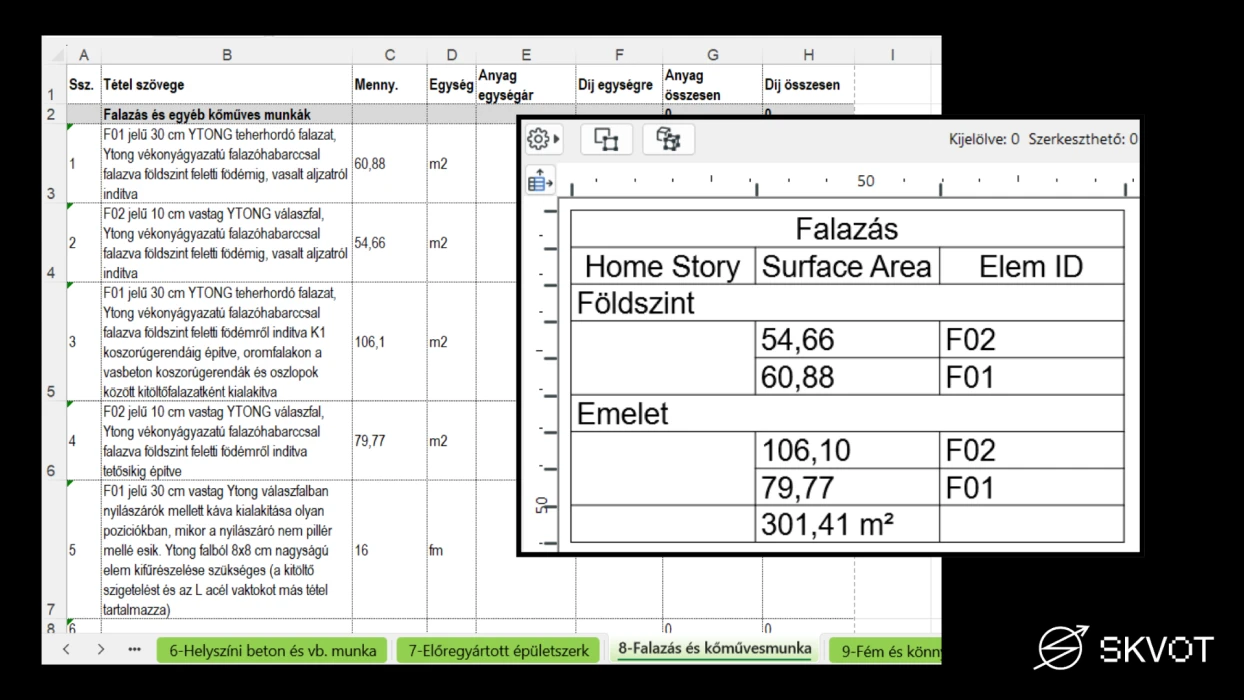1244x700 pixels.
Task: Click the table header options icon beside ruler
Action: pyautogui.click(x=540, y=181)
